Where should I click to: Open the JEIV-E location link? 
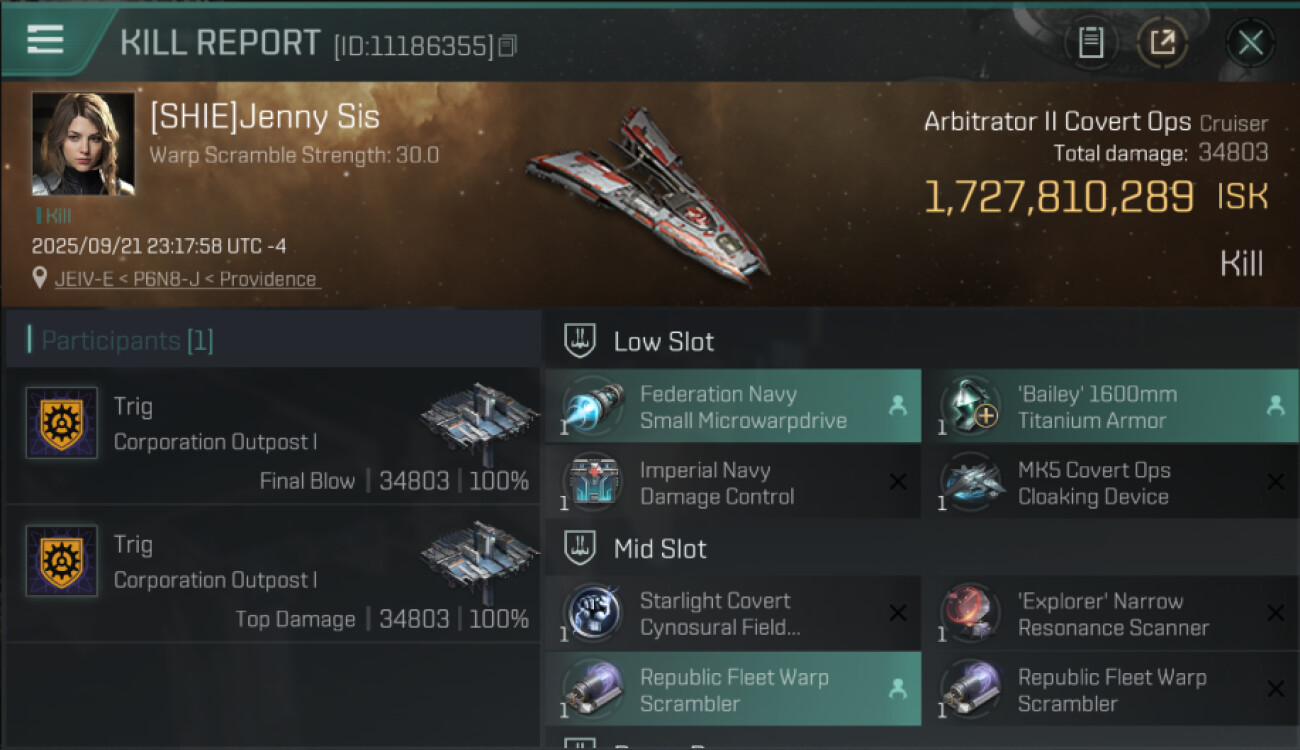tap(186, 279)
